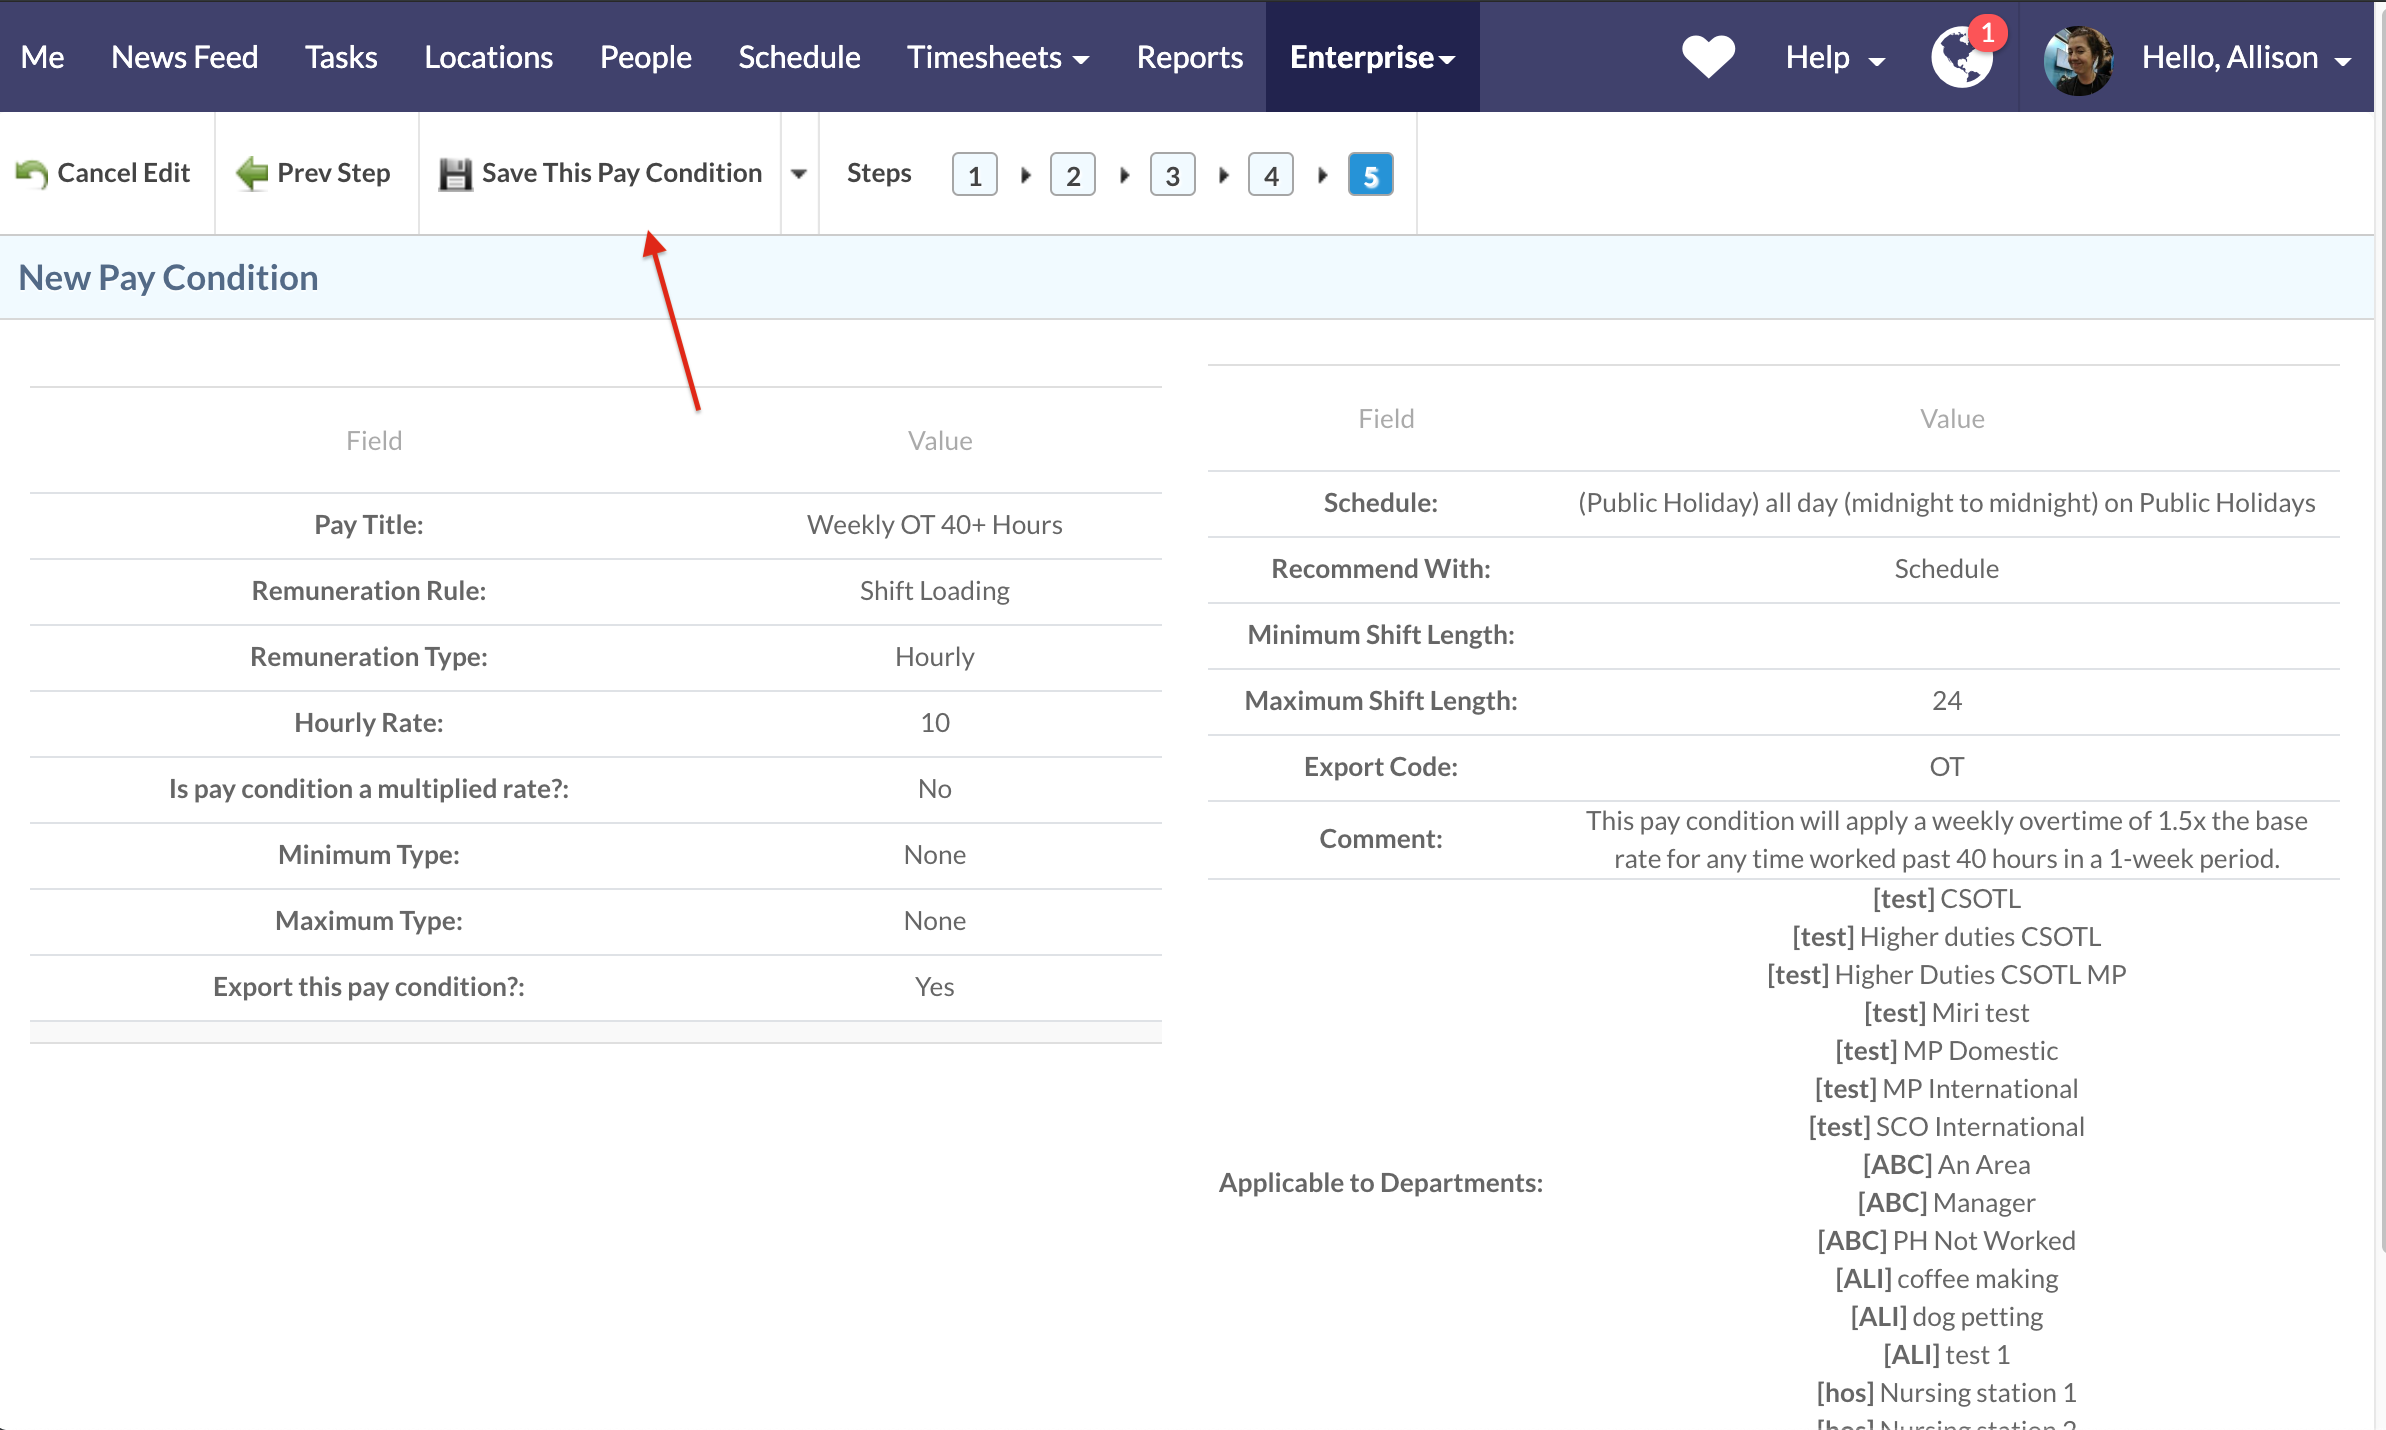Go to step 1 of the wizard
Screen dimensions: 2386x1430
click(974, 175)
